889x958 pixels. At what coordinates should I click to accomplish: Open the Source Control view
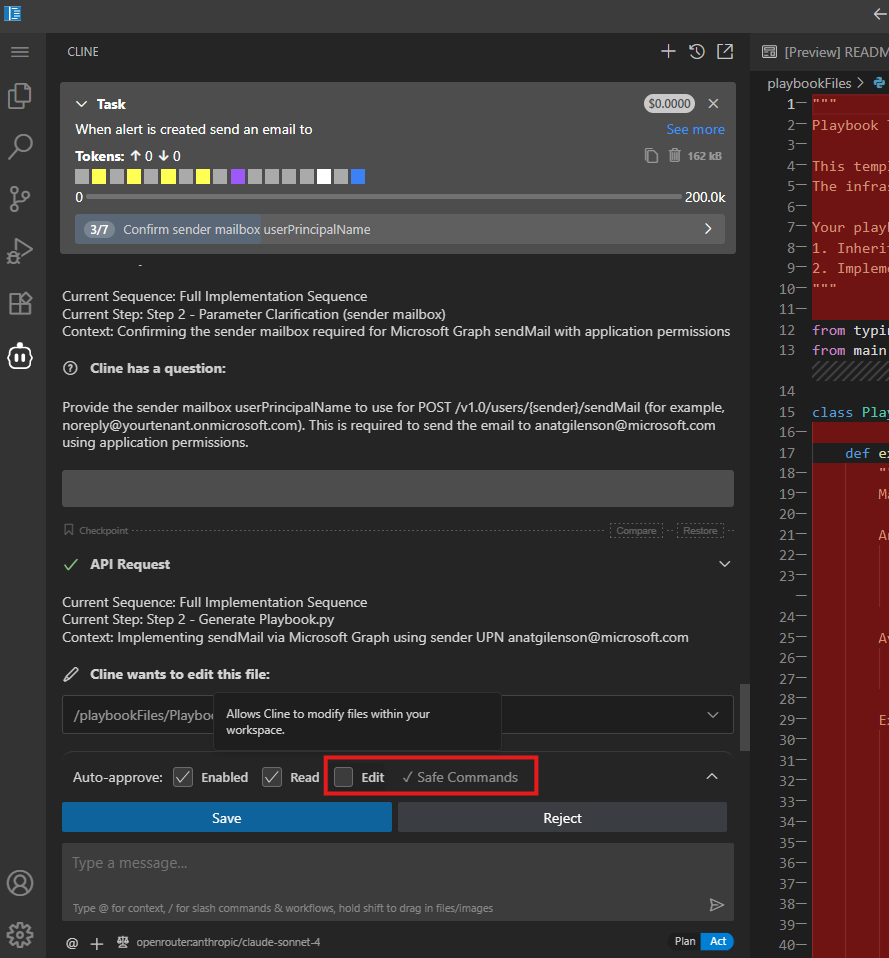(20, 199)
